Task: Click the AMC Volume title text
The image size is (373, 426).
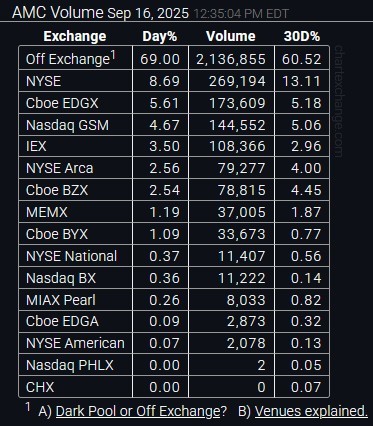Action: point(58,13)
